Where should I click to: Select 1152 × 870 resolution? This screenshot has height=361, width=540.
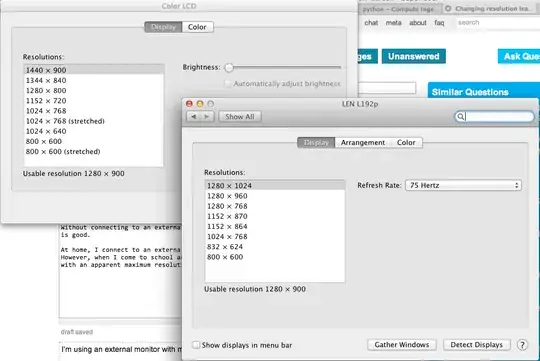click(x=275, y=216)
